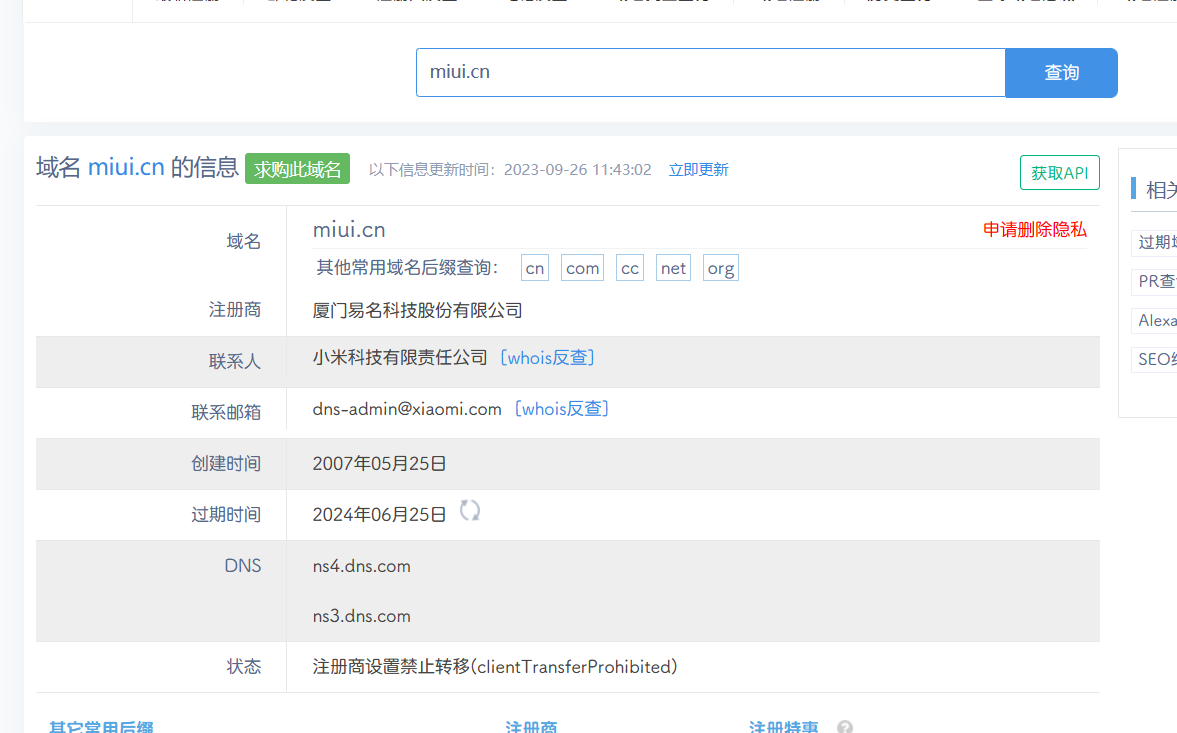Viewport: 1177px width, 733px height.
Task: Select the cn suffix box
Action: [534, 268]
